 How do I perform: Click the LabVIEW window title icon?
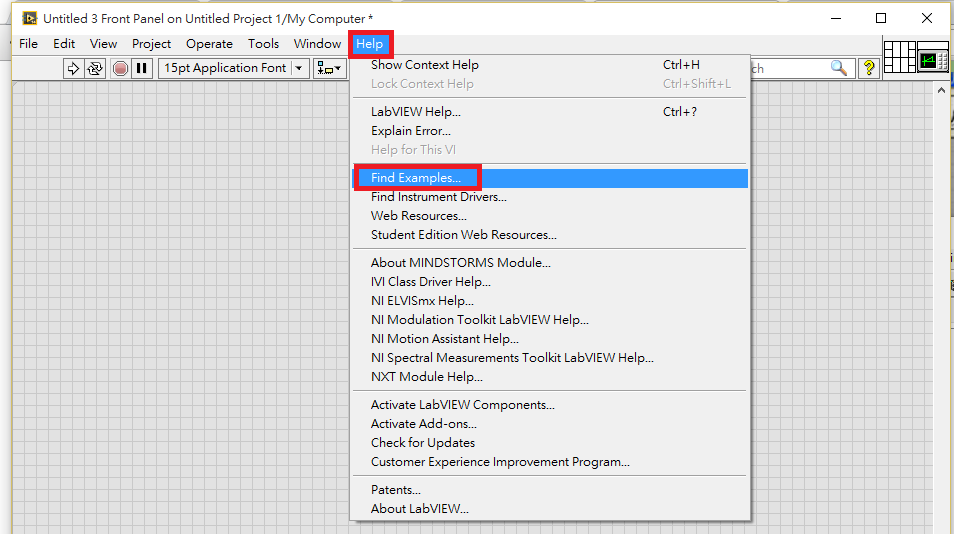click(x=29, y=18)
